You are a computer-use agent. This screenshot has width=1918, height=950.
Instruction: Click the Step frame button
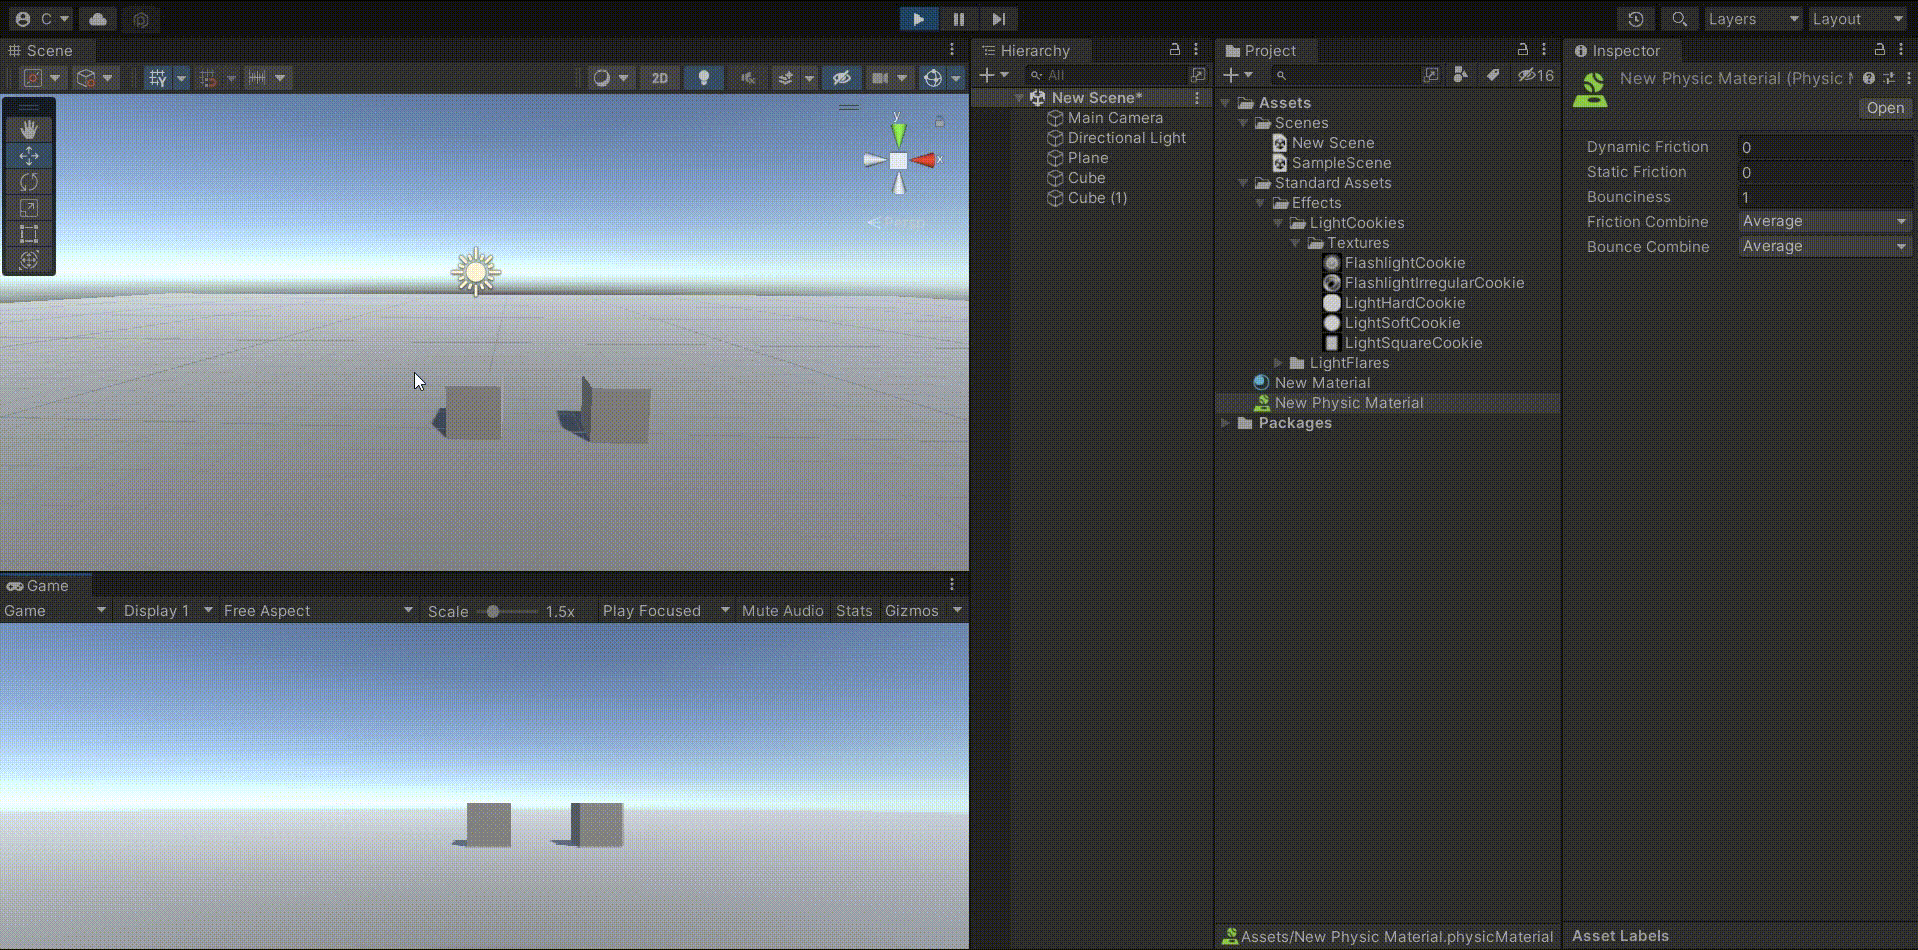998,19
